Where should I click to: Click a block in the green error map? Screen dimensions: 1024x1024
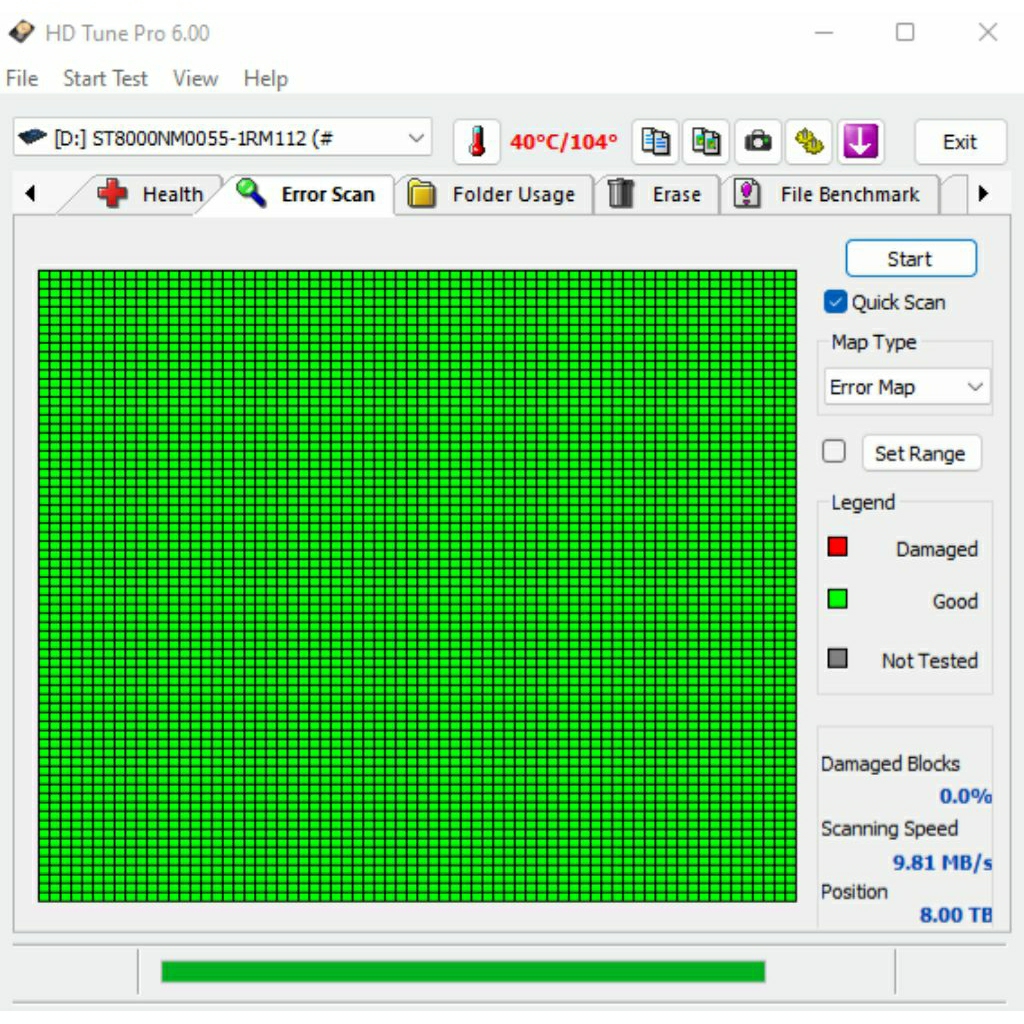pyautogui.click(x=417, y=585)
